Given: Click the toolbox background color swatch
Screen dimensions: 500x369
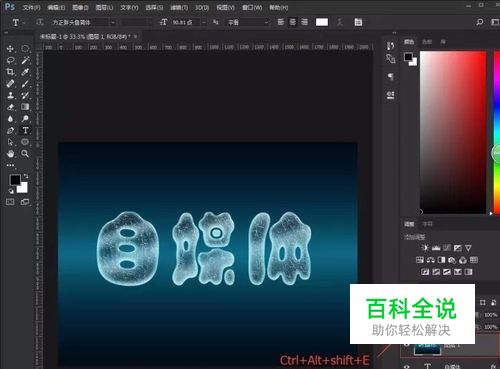Looking at the screenshot, I should click(23, 189).
